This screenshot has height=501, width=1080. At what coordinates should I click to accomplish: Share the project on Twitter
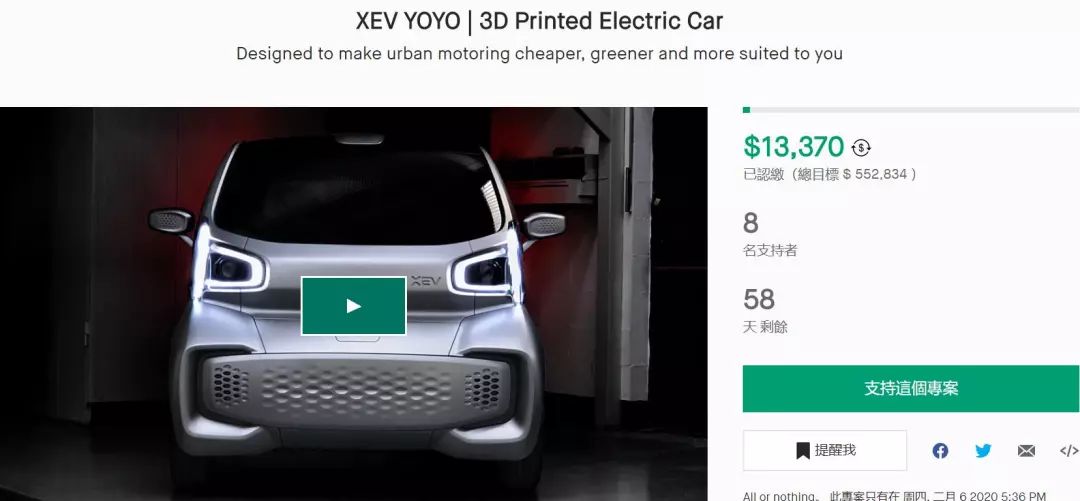click(983, 451)
